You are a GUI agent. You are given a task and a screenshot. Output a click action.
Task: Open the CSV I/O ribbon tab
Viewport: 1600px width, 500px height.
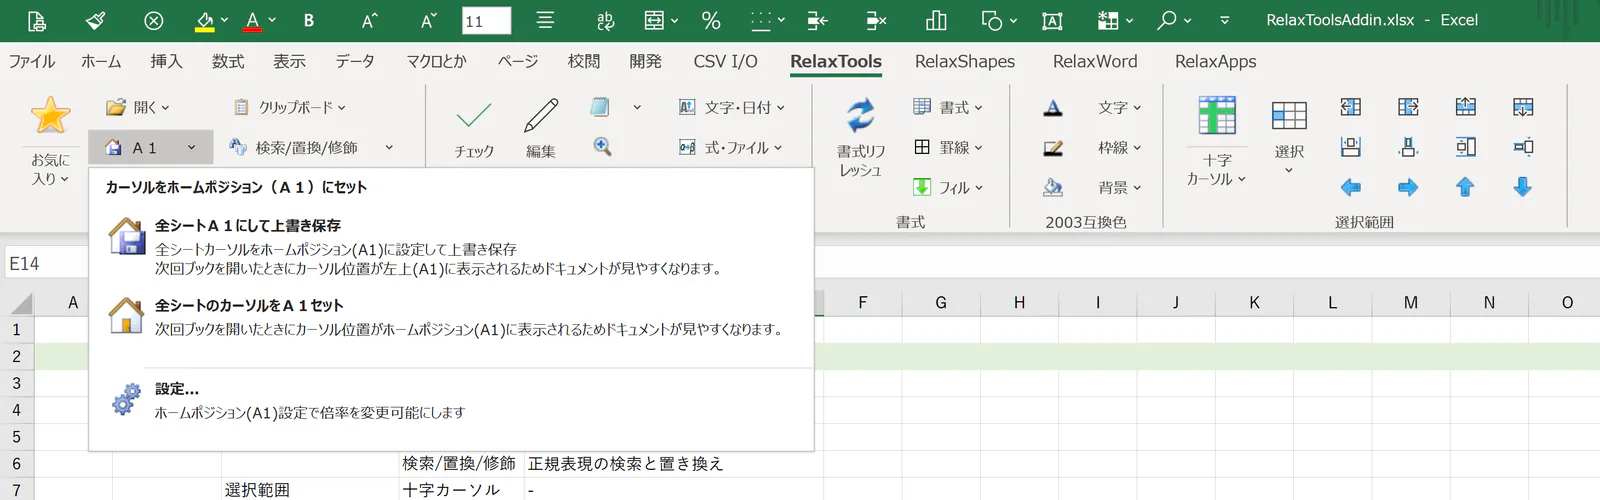coord(726,61)
